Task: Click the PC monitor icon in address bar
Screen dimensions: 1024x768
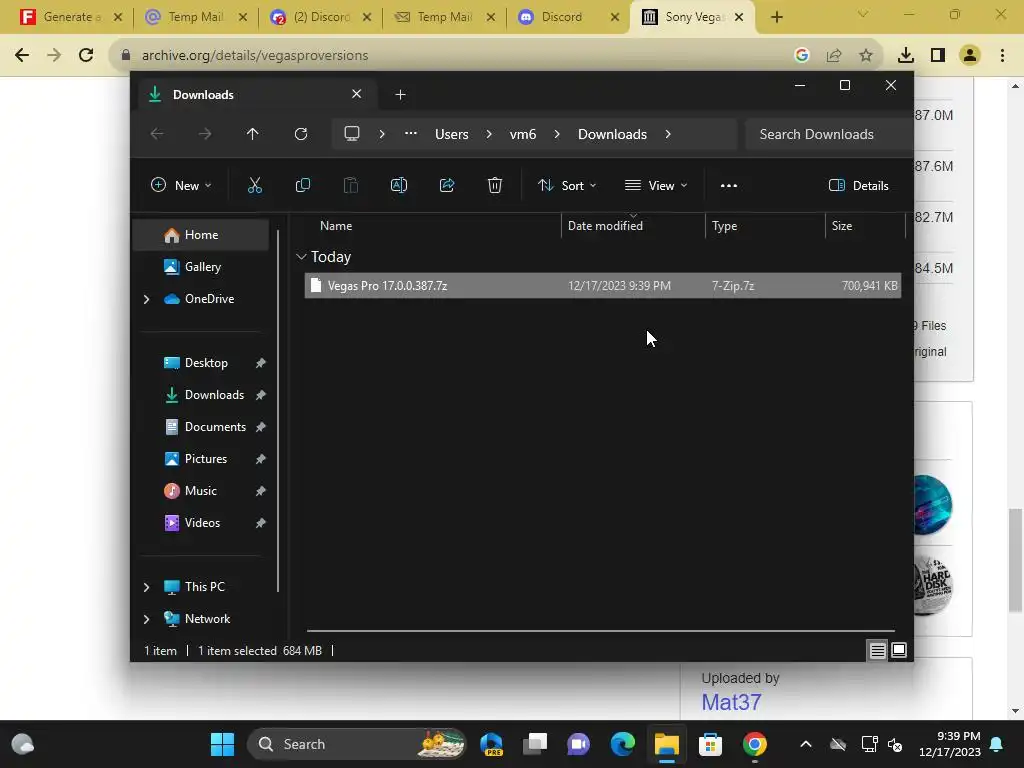Action: click(352, 134)
